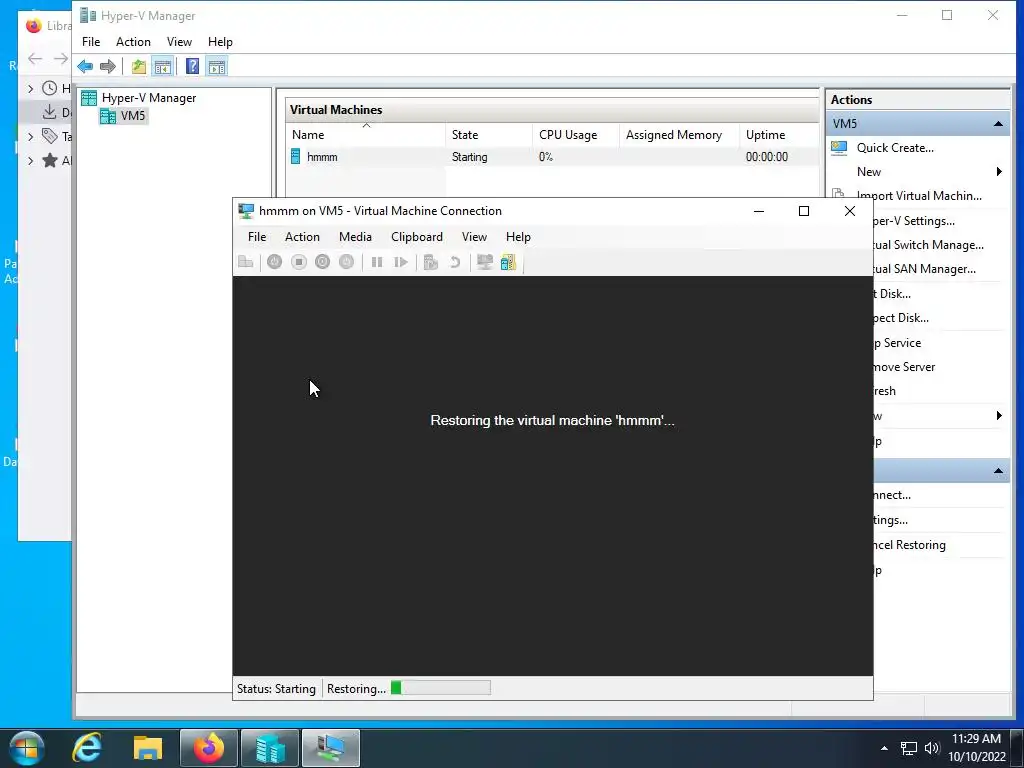Click Ctrl+Alt+Delete icon in VM Connection toolbar
The width and height of the screenshot is (1024, 768).
pyautogui.click(x=246, y=262)
